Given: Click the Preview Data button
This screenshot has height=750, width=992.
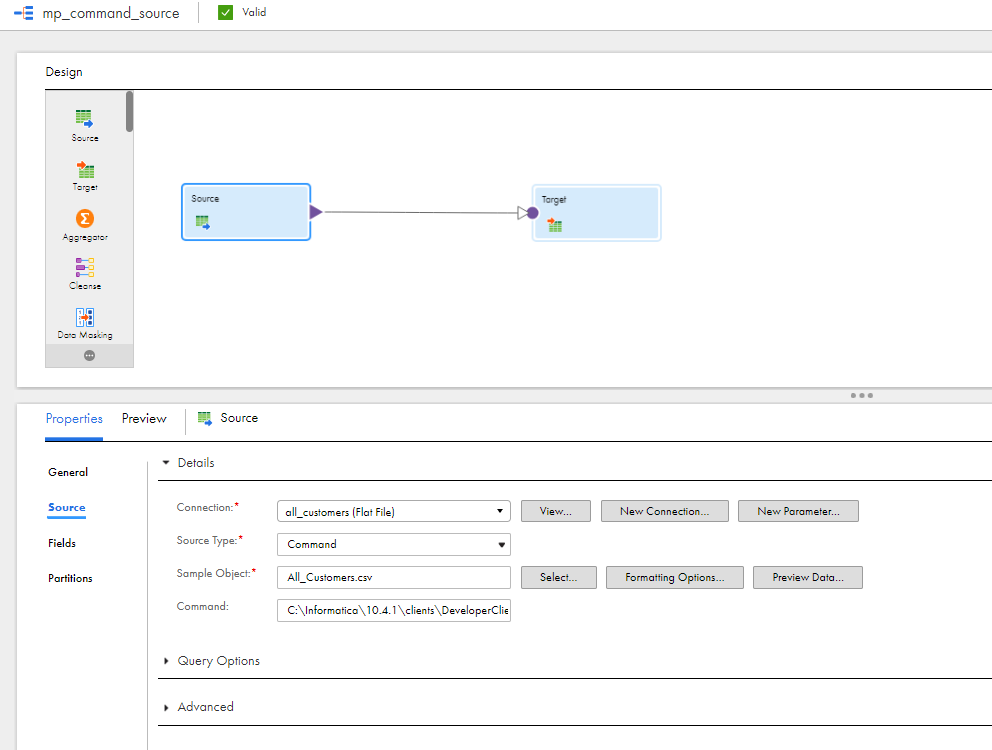Looking at the screenshot, I should click(x=807, y=577).
